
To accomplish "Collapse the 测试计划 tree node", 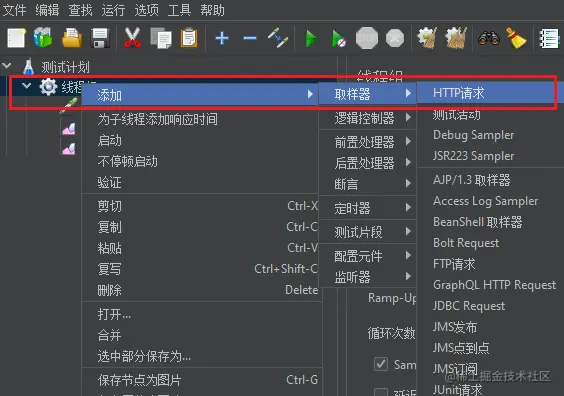I will pyautogui.click(x=7, y=66).
